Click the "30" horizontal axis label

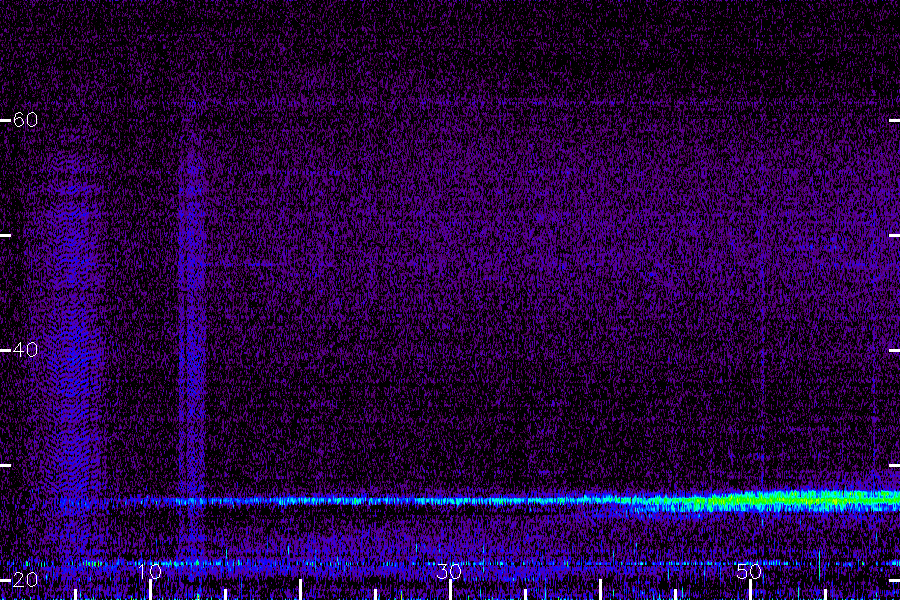pos(449,571)
